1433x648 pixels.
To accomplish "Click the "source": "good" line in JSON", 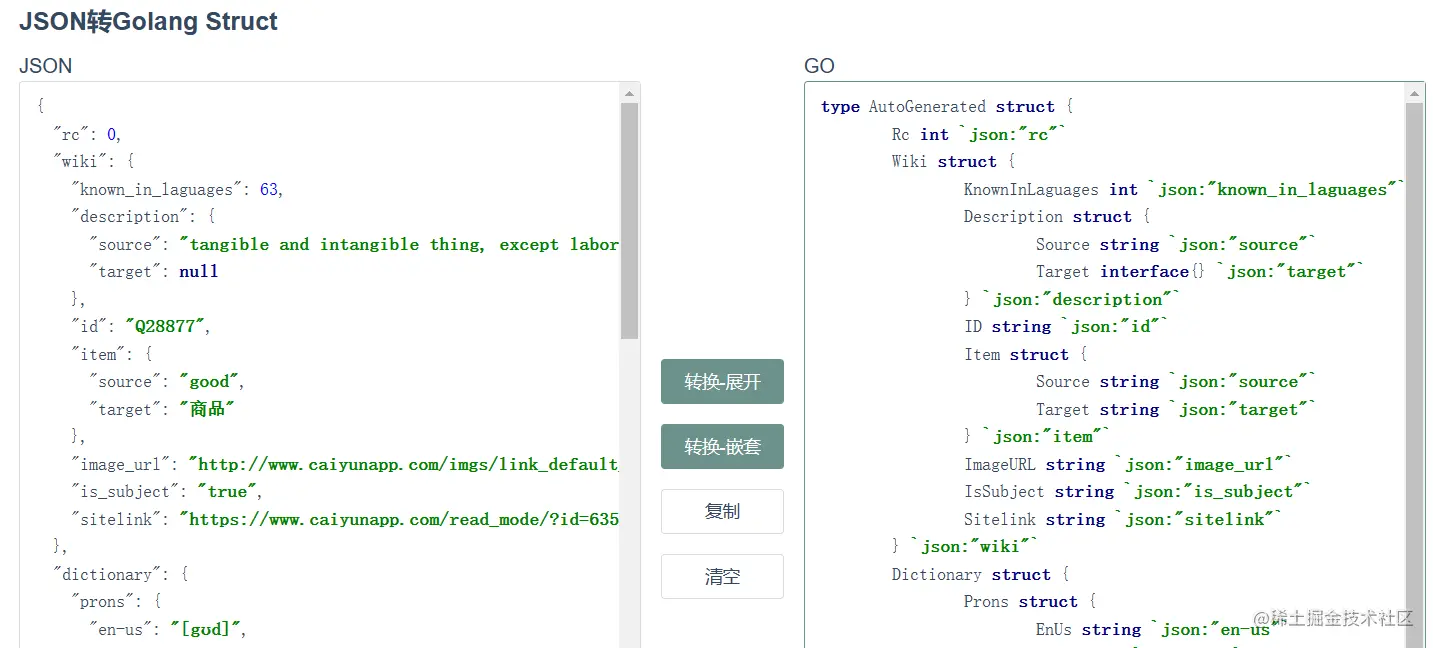I will click(167, 381).
